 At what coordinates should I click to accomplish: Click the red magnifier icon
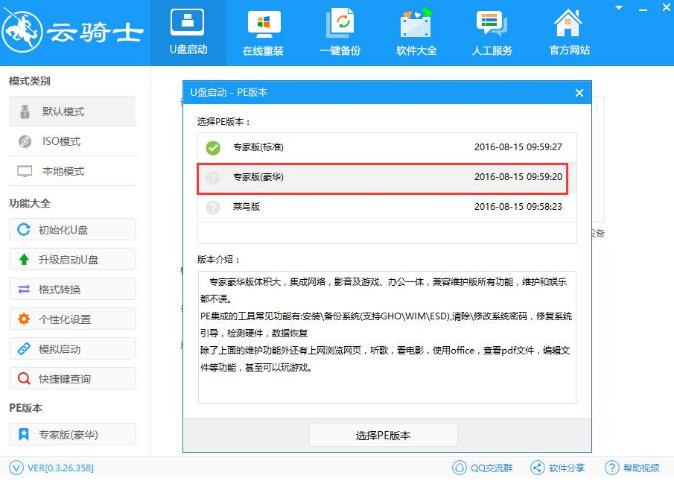[24, 379]
